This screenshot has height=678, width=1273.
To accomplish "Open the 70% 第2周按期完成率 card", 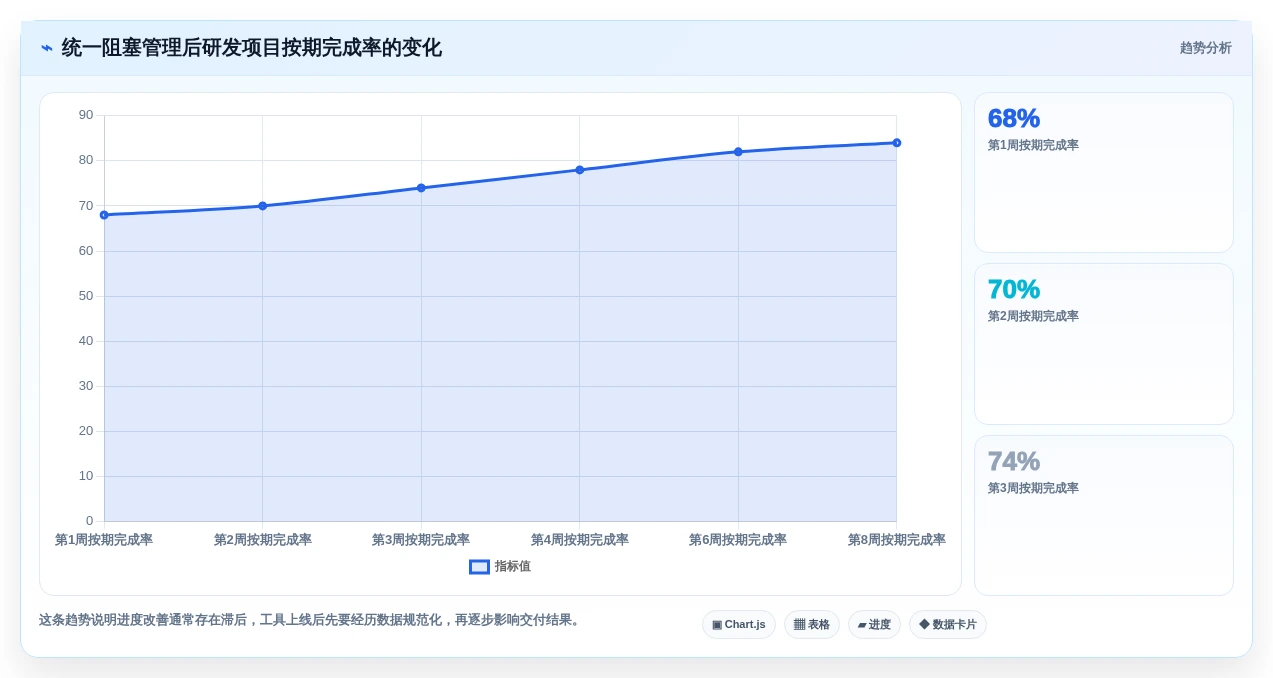I will click(1104, 344).
